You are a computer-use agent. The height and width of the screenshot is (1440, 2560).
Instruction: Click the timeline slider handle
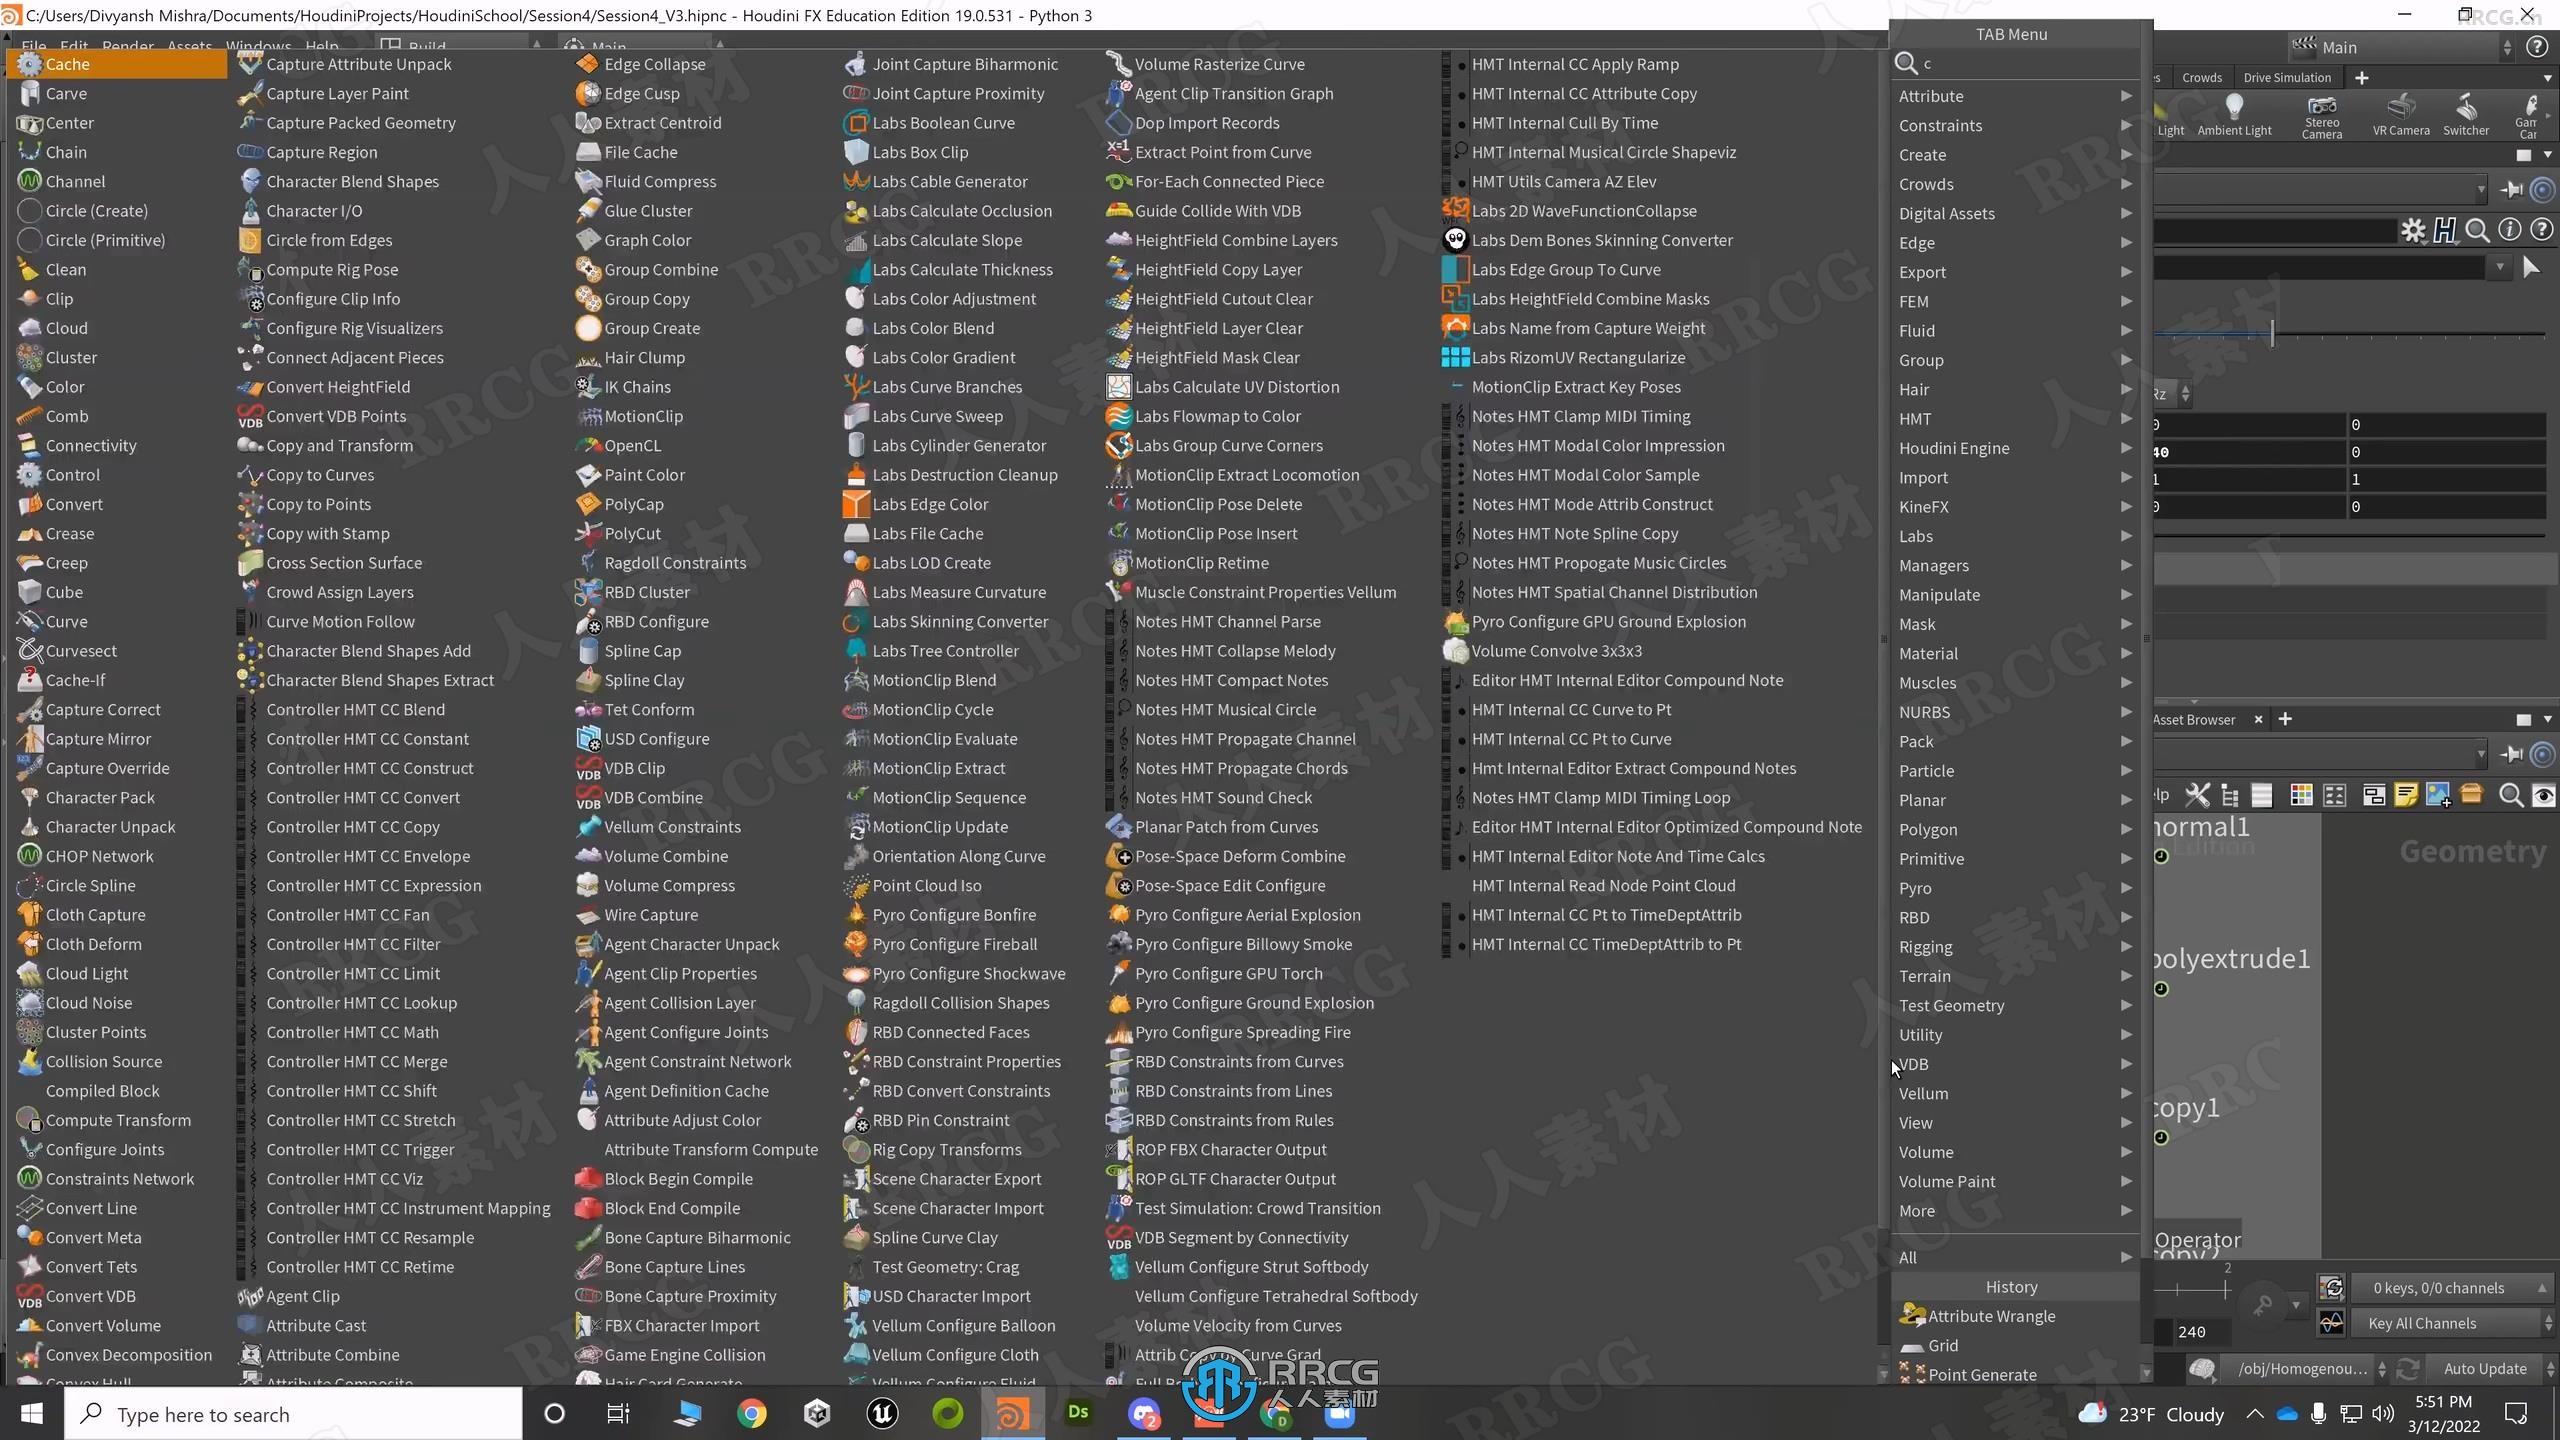pyautogui.click(x=2272, y=332)
